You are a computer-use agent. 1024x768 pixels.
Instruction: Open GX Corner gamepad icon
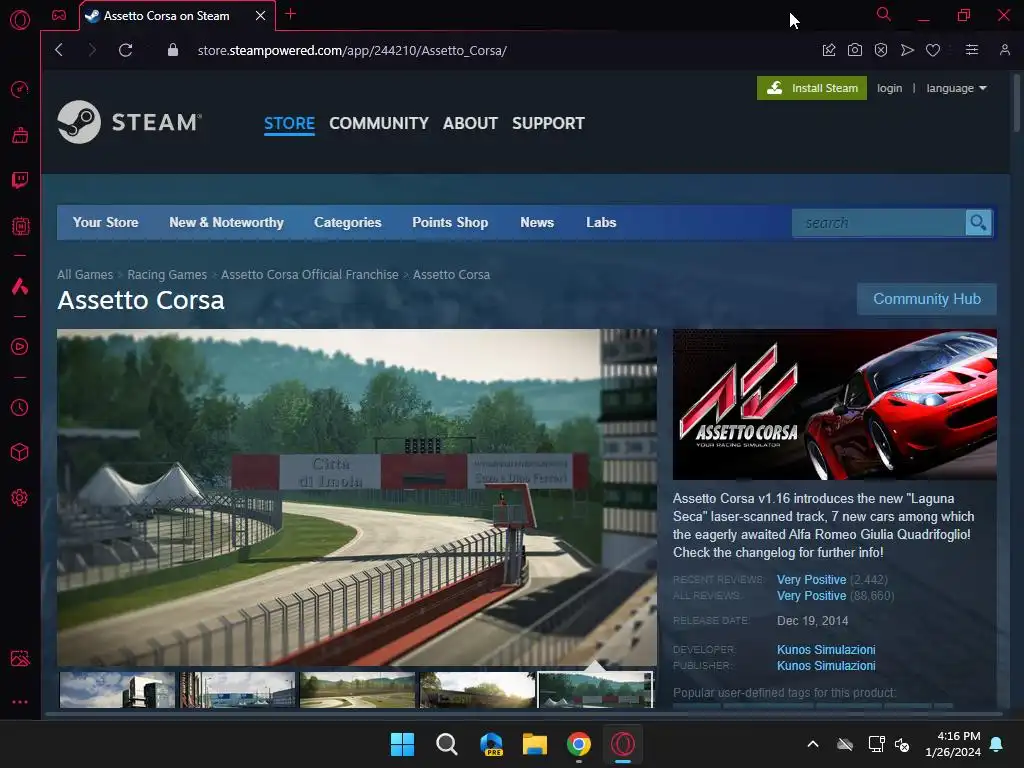click(59, 15)
